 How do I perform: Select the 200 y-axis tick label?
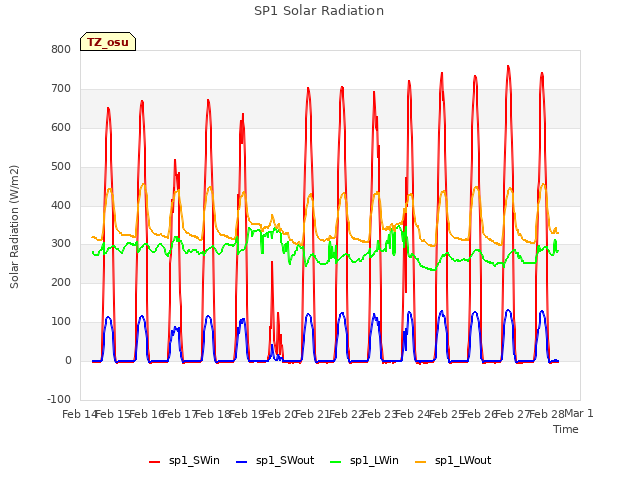pos(61,282)
